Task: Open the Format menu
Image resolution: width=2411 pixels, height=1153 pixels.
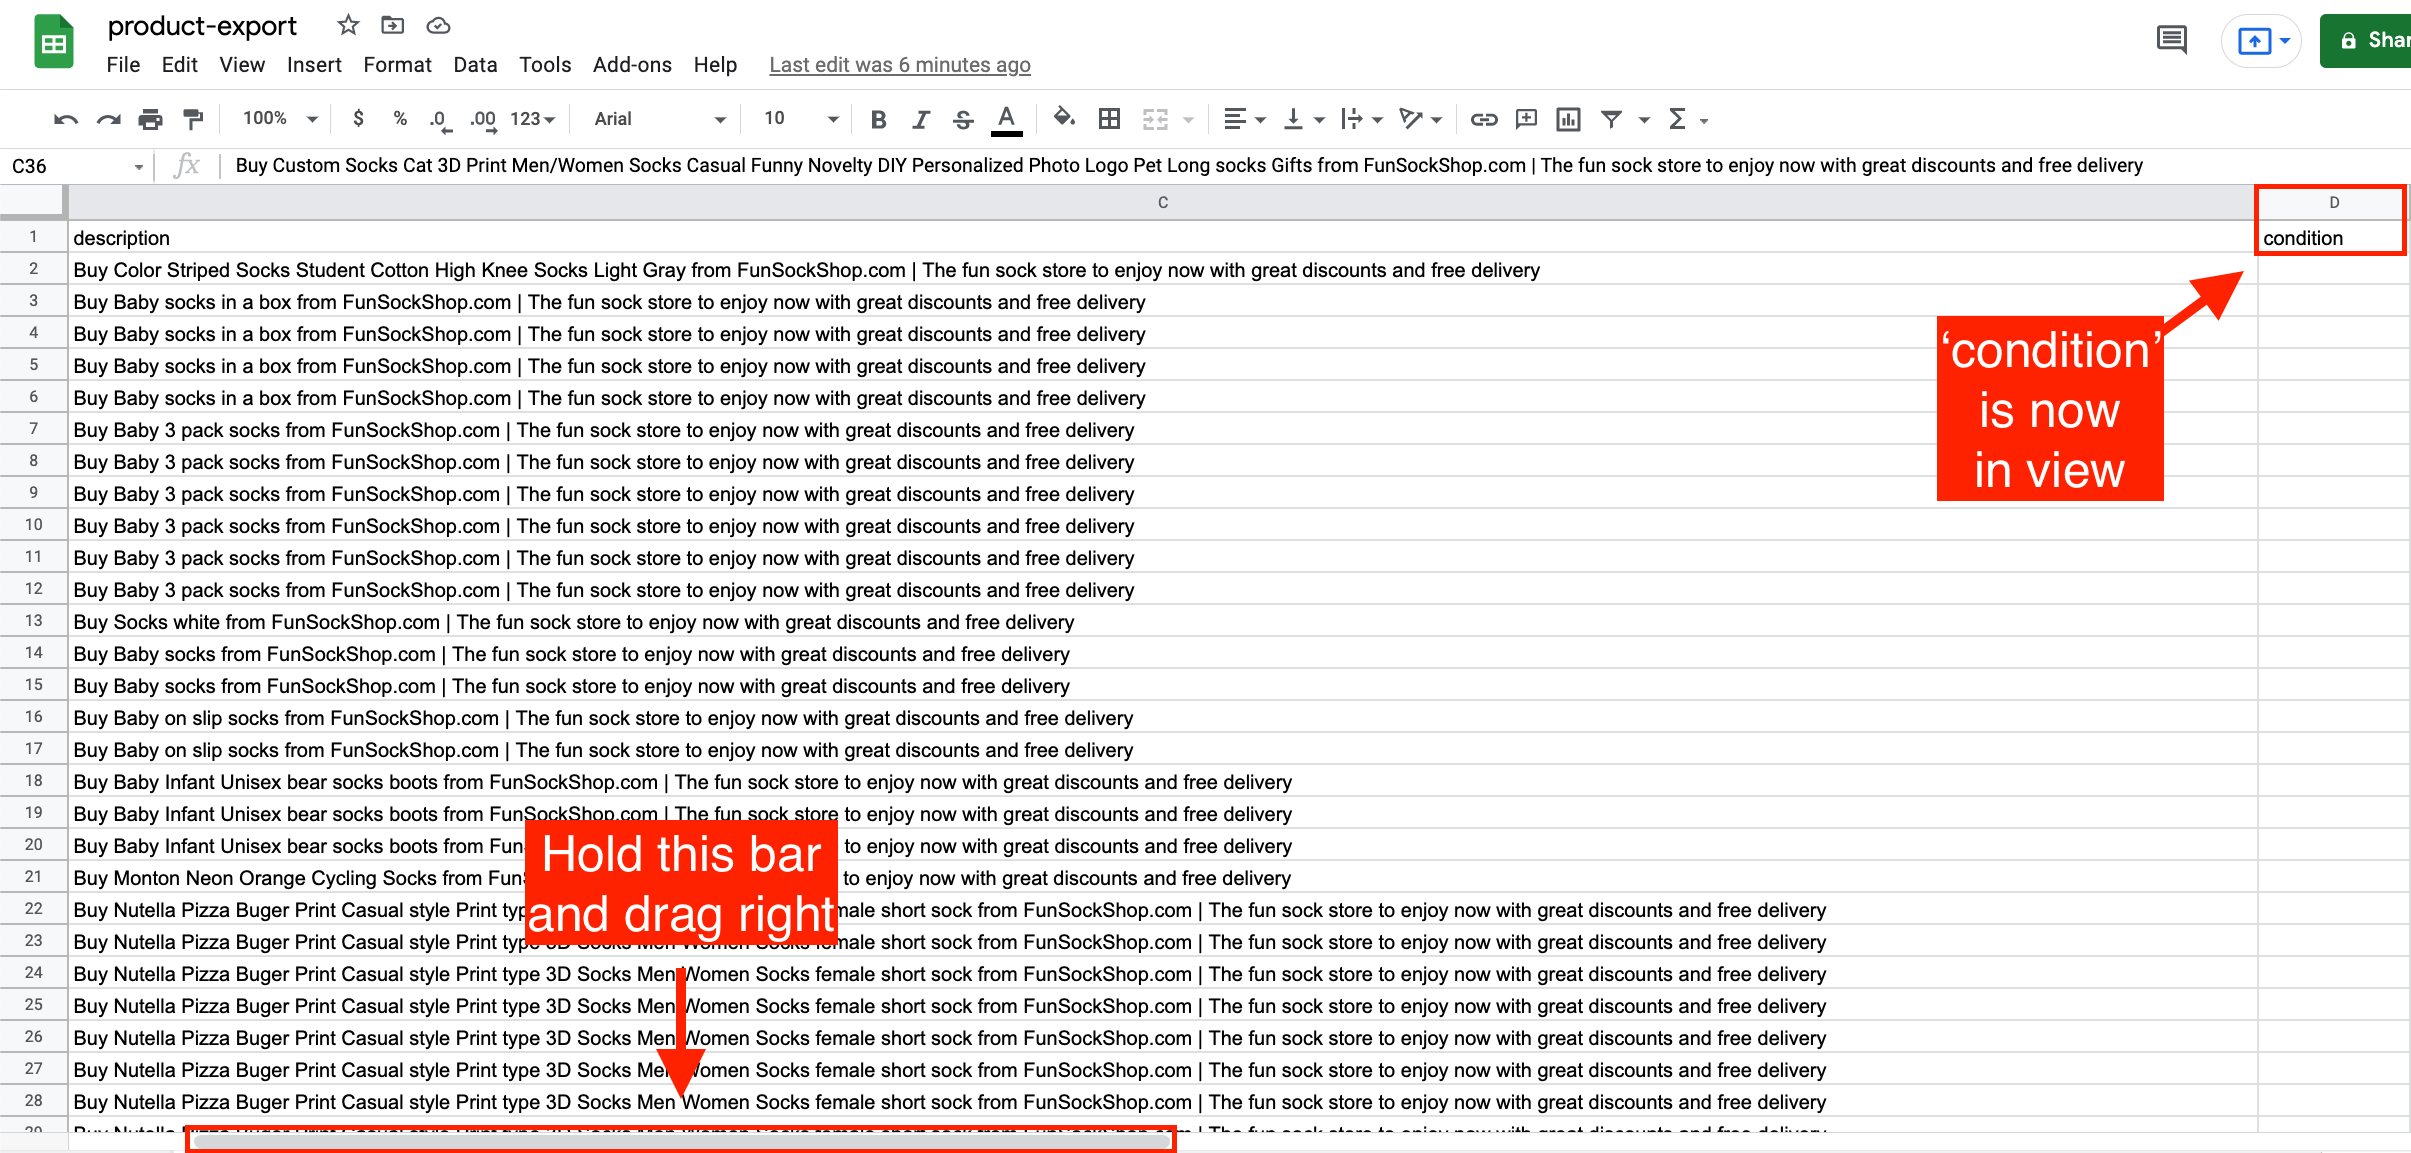Action: coord(396,65)
